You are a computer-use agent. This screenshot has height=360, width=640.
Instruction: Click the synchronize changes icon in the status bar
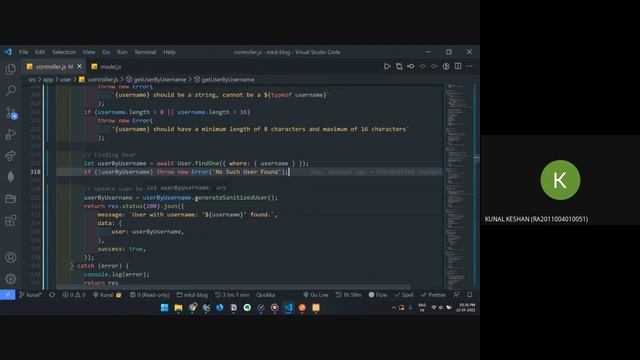(52, 295)
